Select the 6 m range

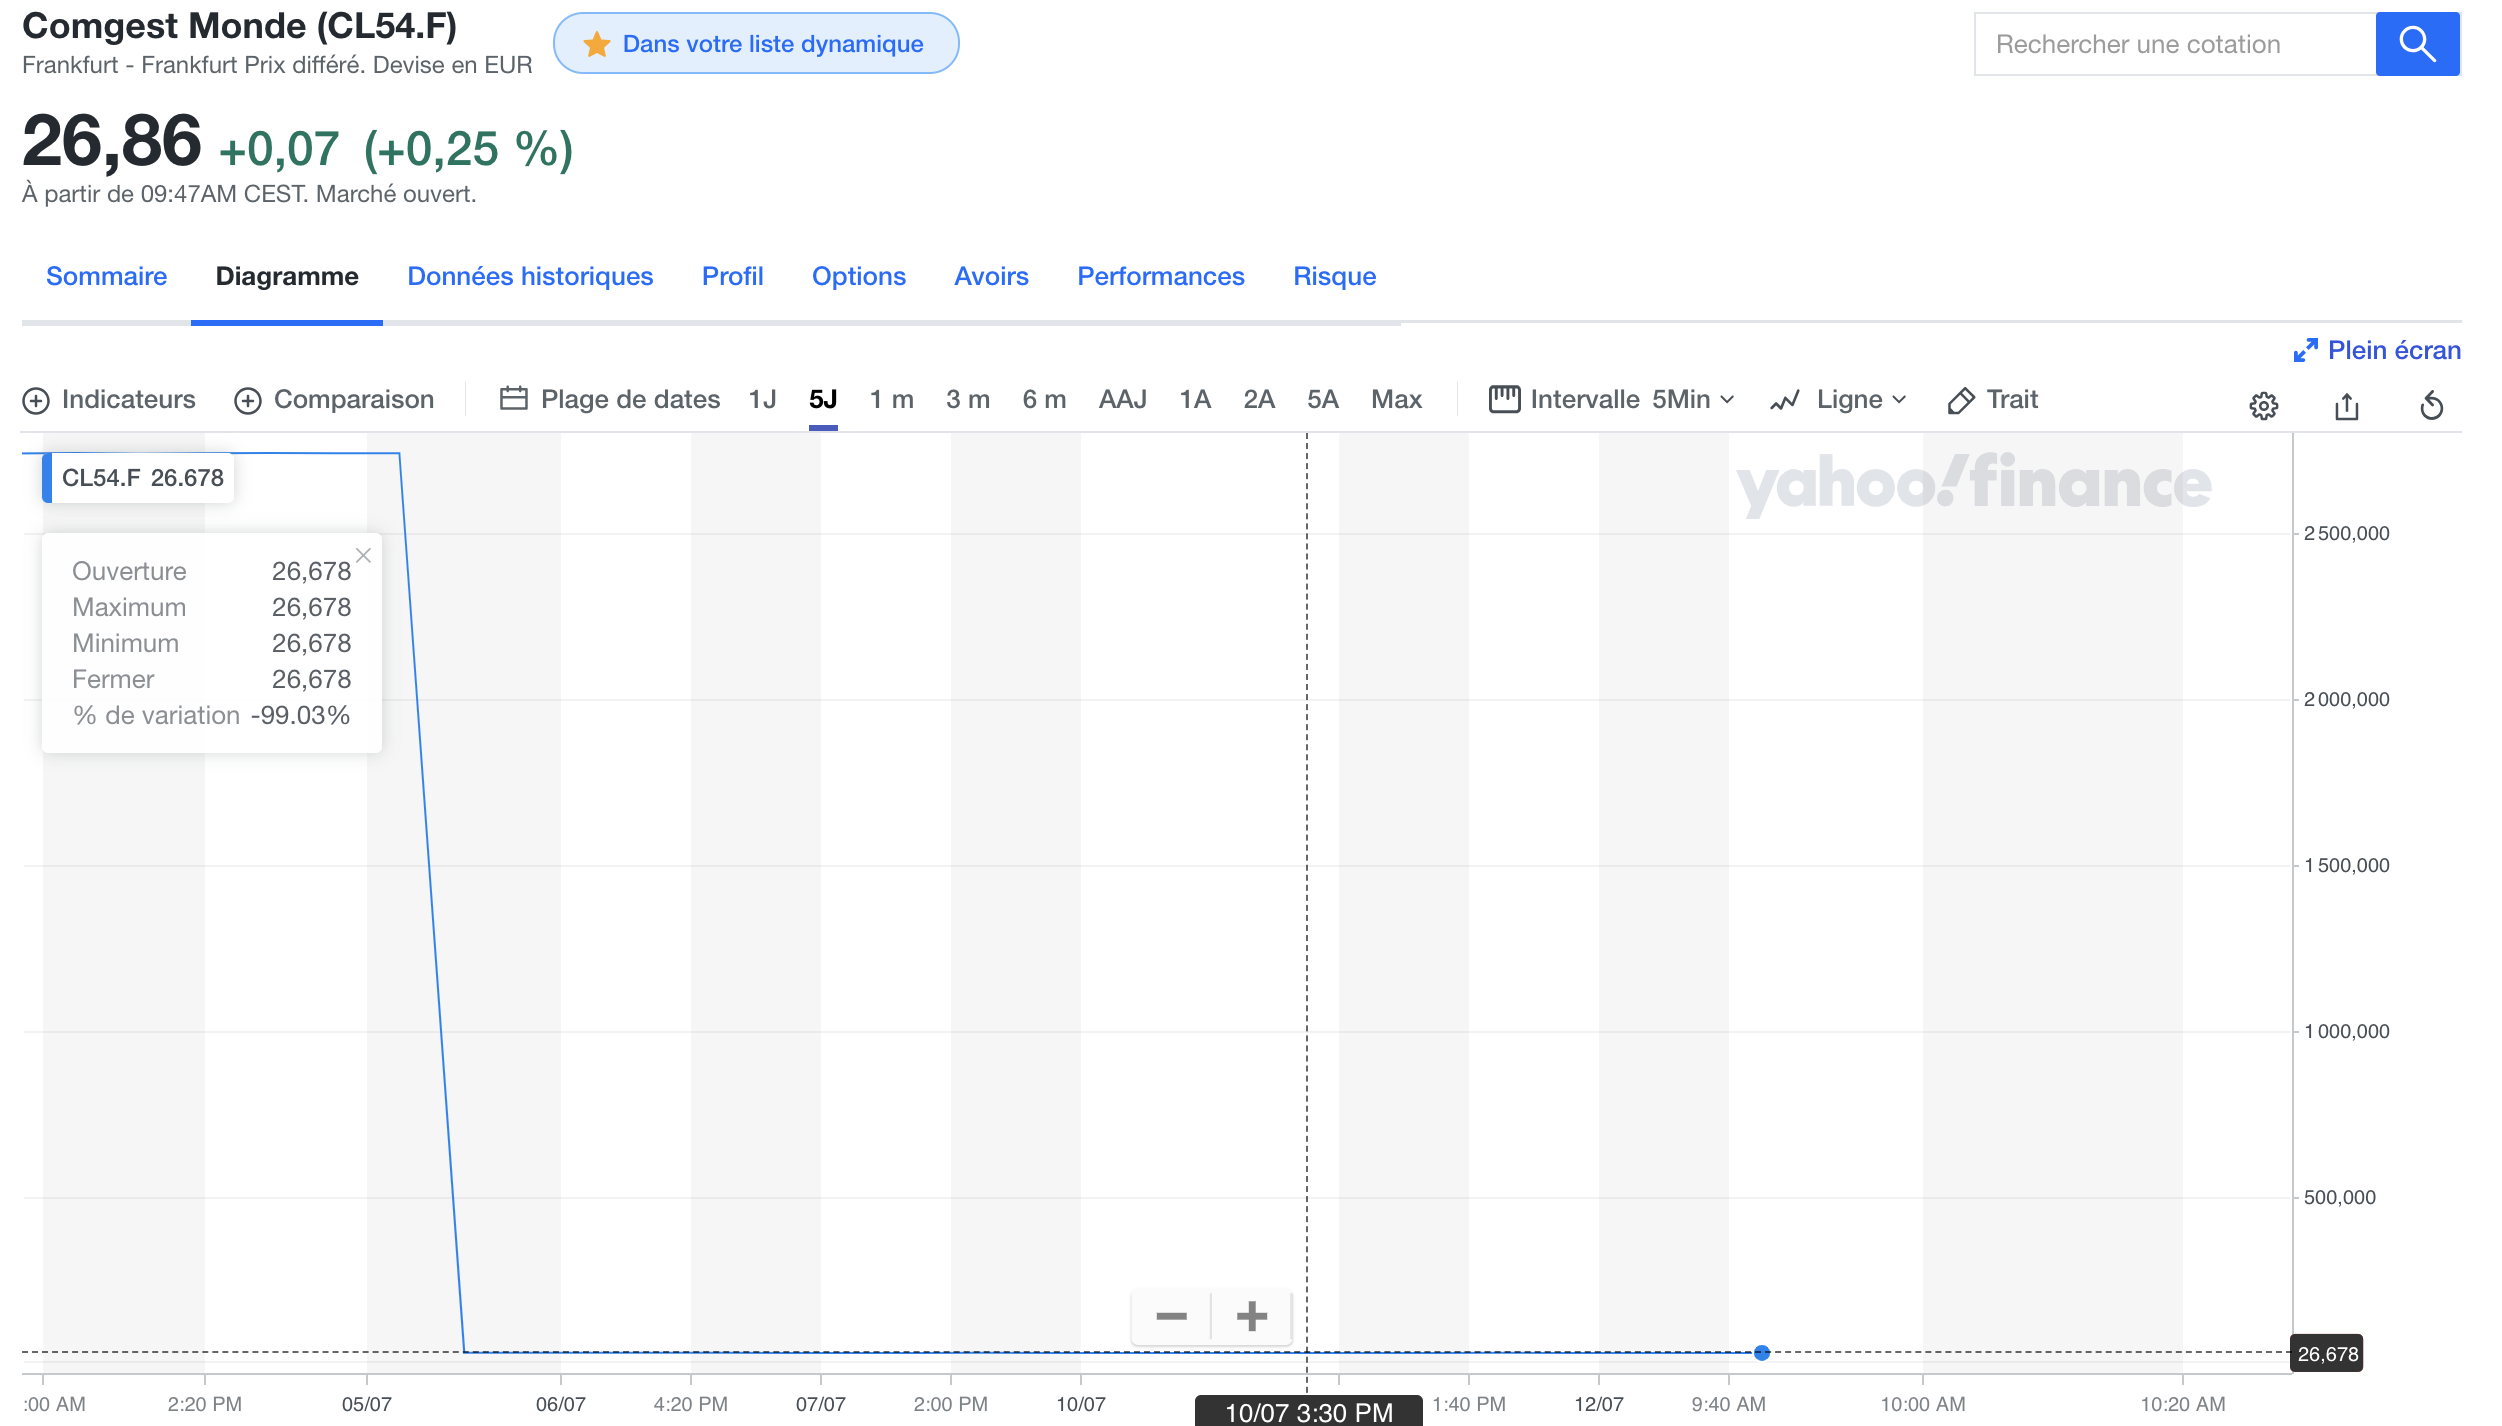pos(1044,399)
